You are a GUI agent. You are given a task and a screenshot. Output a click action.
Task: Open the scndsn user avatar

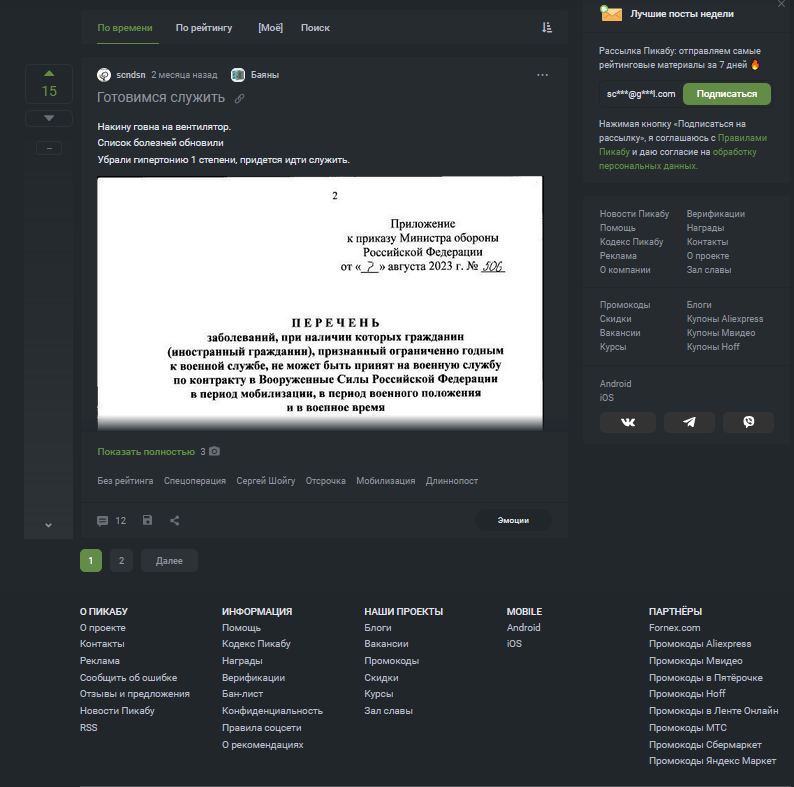(104, 75)
